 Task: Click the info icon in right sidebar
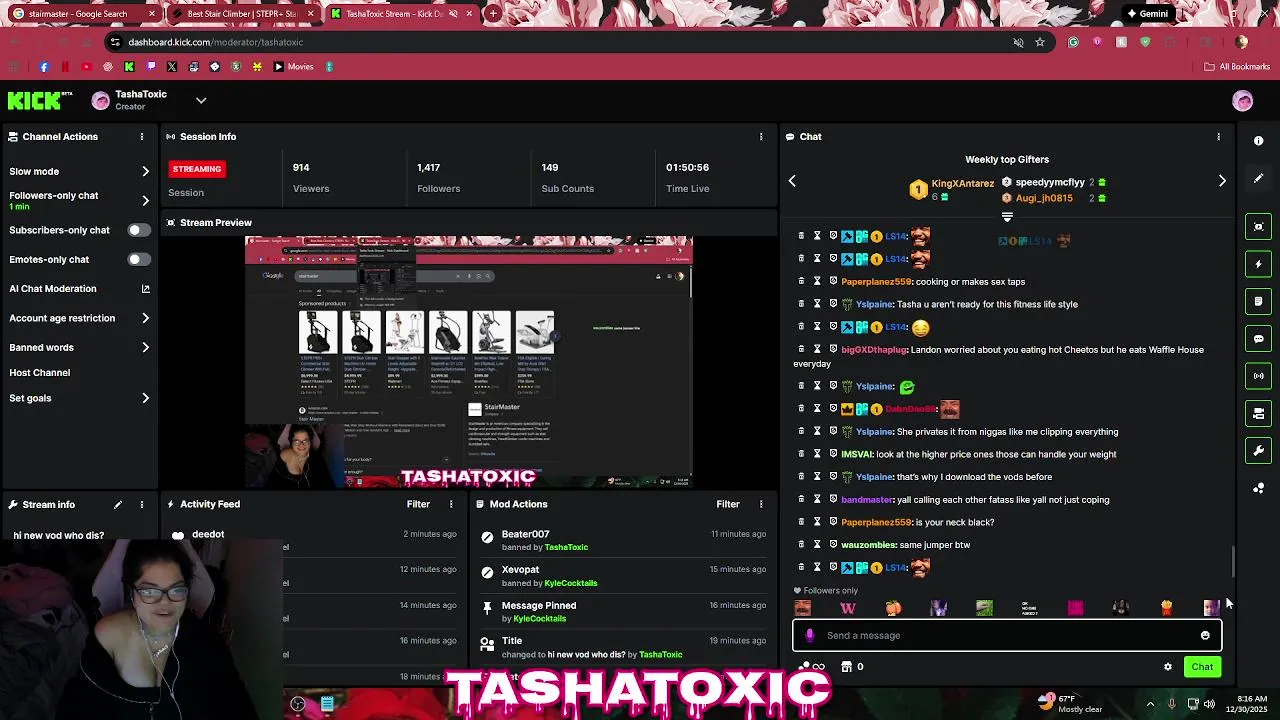pos(1259,140)
